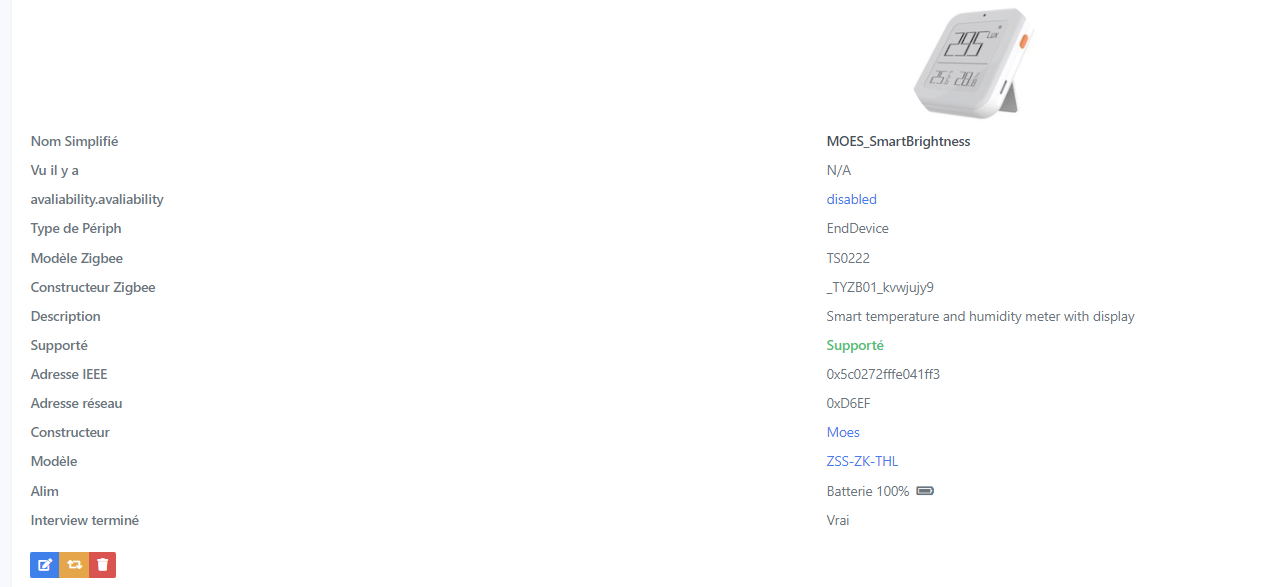The image size is (1268, 587).
Task: Click the Batterie 100% text
Action: click(867, 491)
